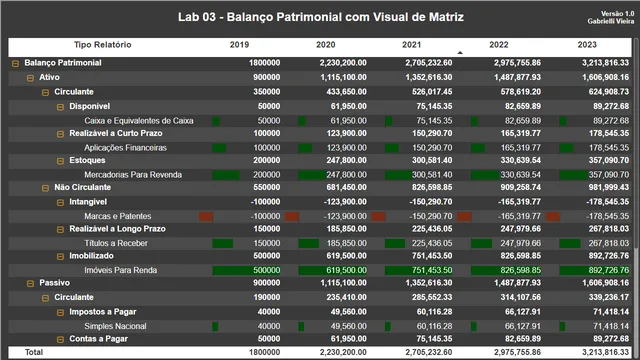This screenshot has height=360, width=640.
Task: Collapse the Balanço Patrimonial root row
Action: [x=16, y=64]
